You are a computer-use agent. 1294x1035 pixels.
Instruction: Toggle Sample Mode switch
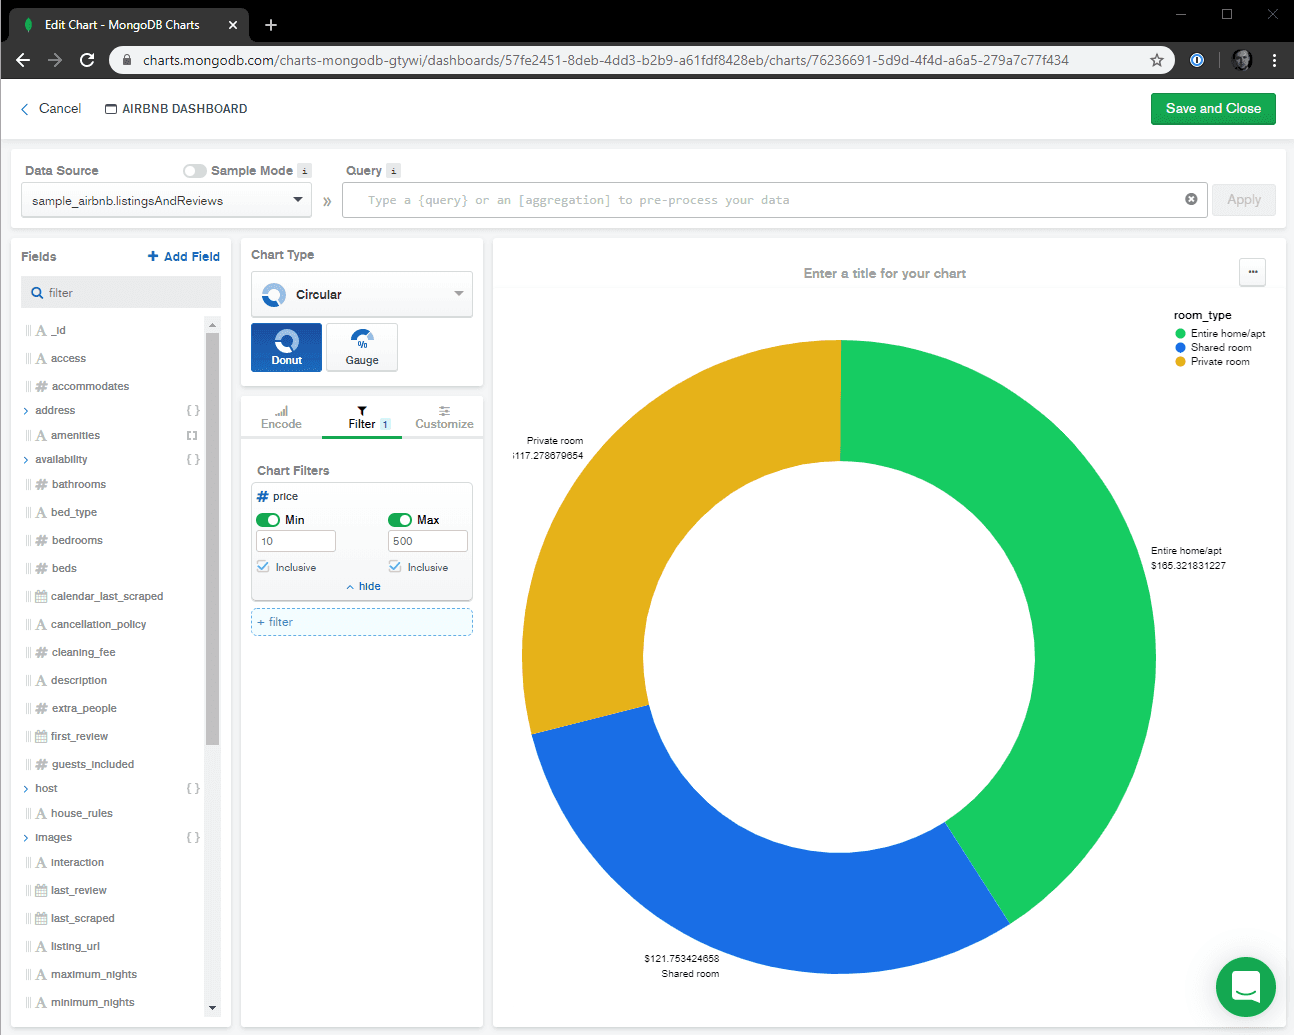(194, 171)
